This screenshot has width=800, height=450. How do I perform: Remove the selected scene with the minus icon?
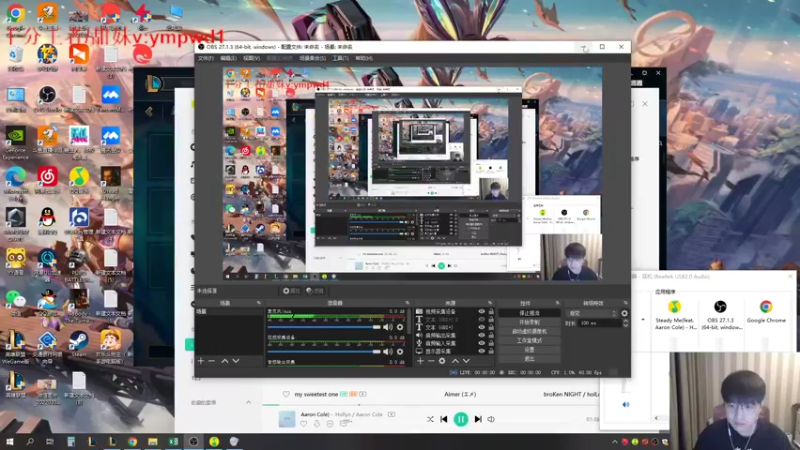[212, 361]
